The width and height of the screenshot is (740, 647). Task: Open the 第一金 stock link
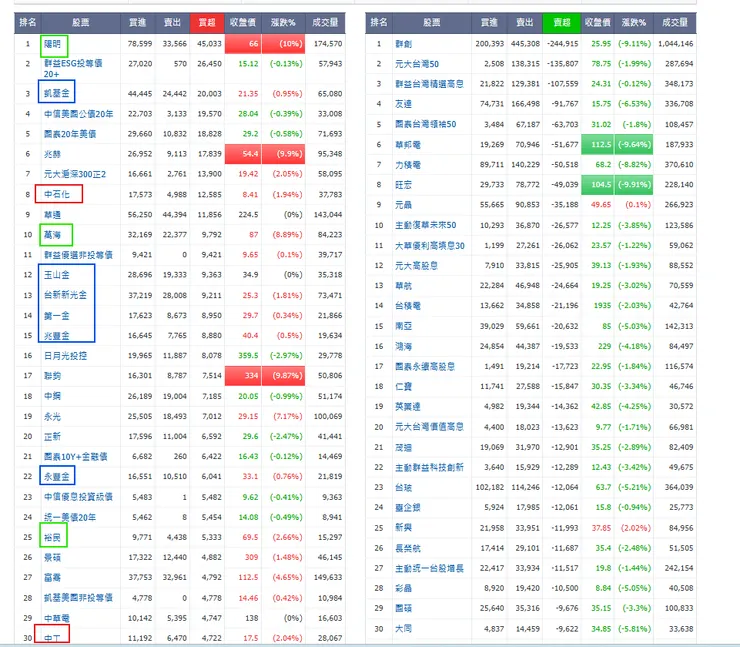tap(56, 315)
